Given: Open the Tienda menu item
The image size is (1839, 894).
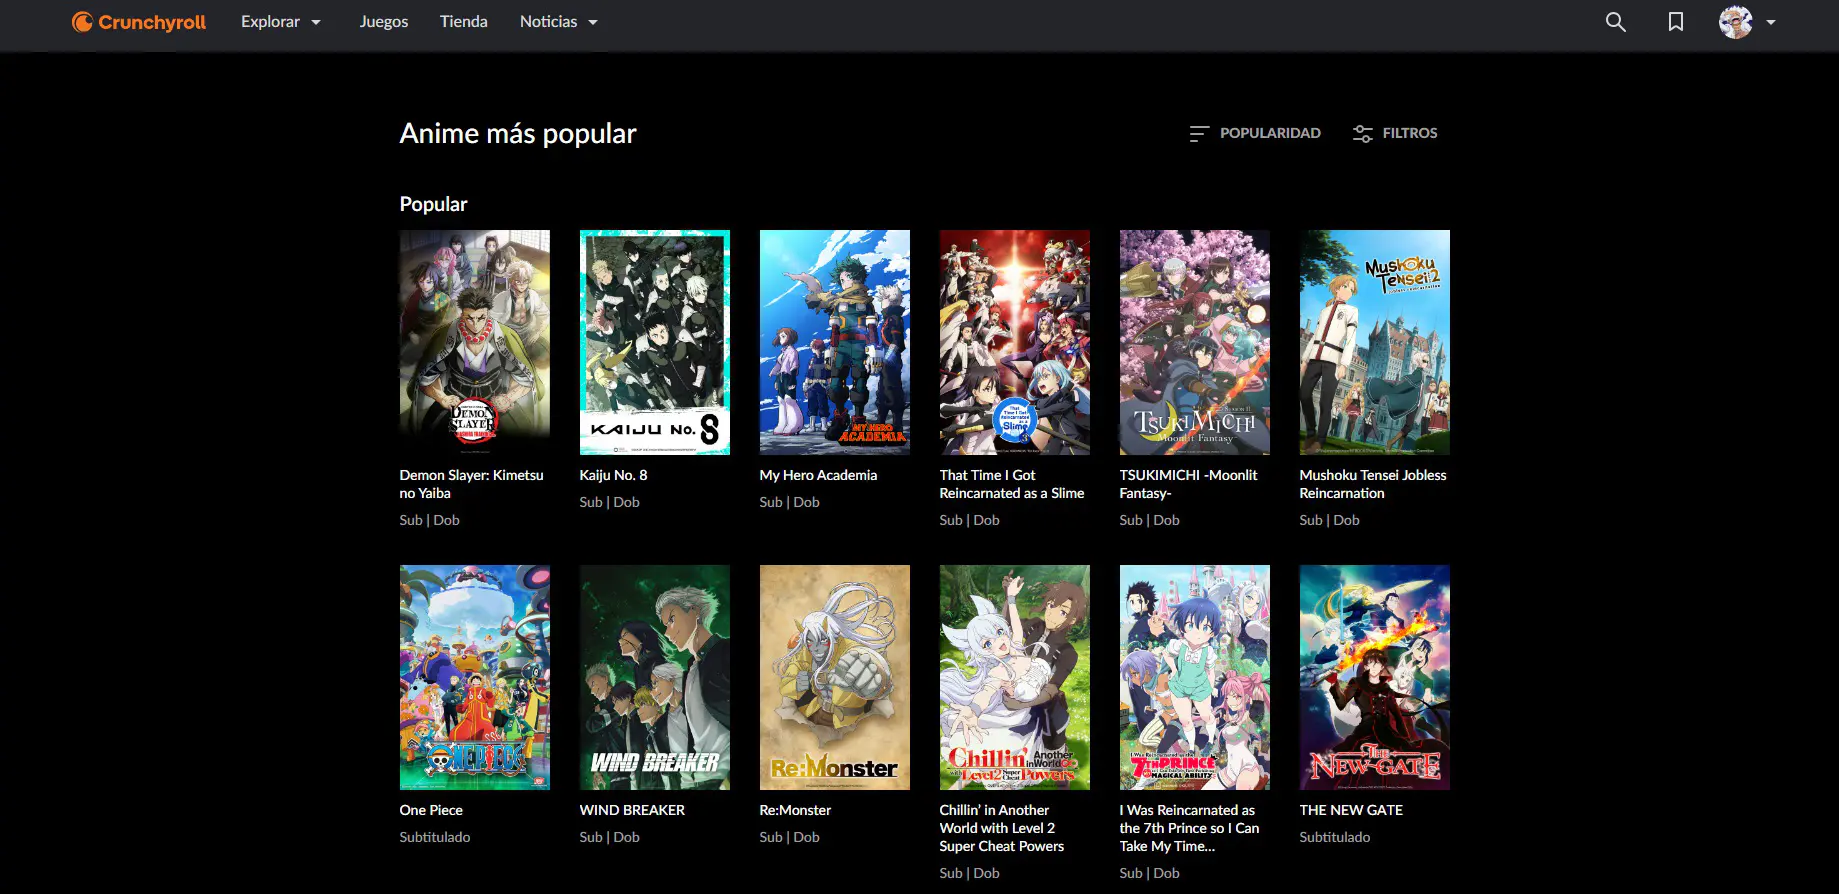Looking at the screenshot, I should (464, 22).
